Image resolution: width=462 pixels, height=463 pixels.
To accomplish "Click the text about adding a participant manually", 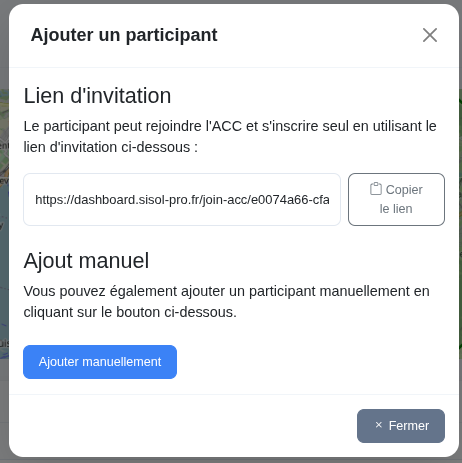I will coord(226,302).
